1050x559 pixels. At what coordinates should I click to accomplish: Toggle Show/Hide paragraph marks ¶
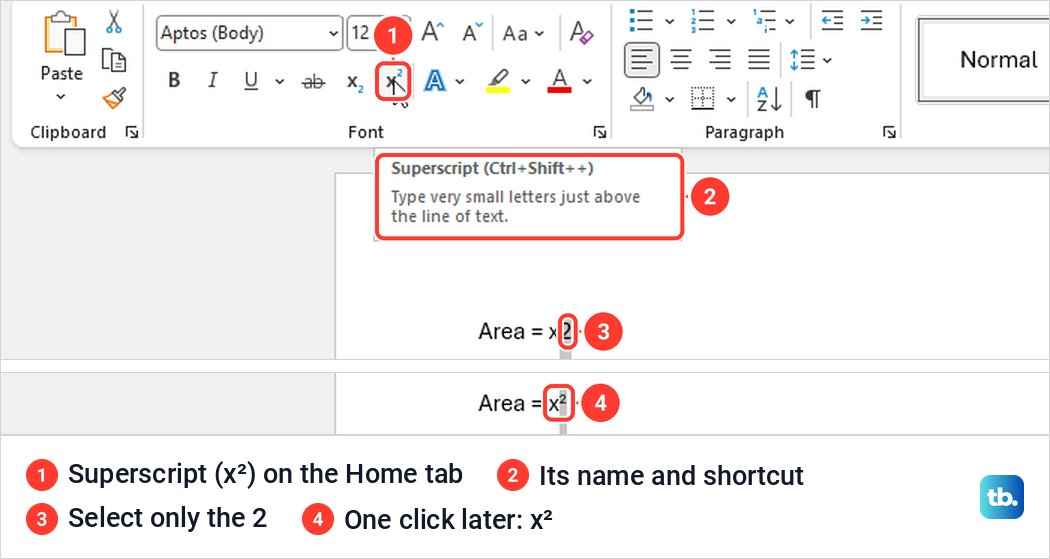point(812,99)
